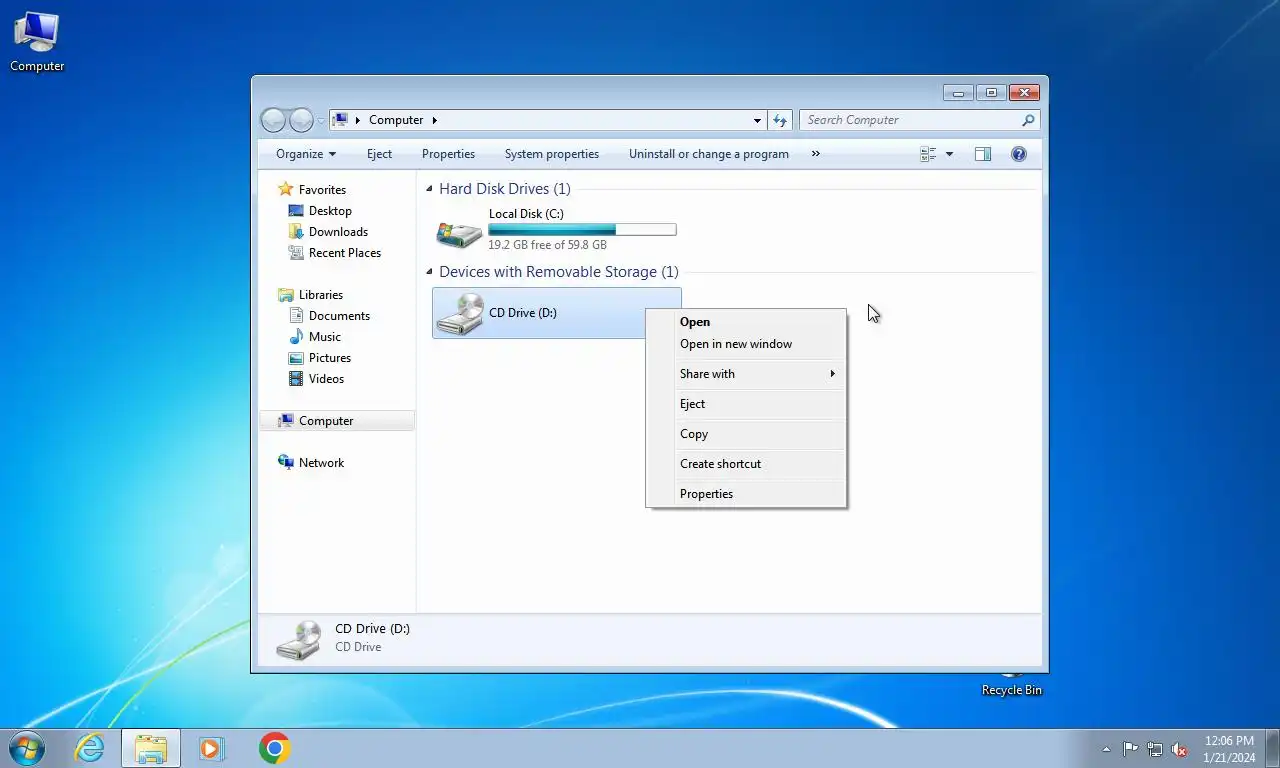Open the Pictures library
The width and height of the screenshot is (1280, 768).
[330, 358]
